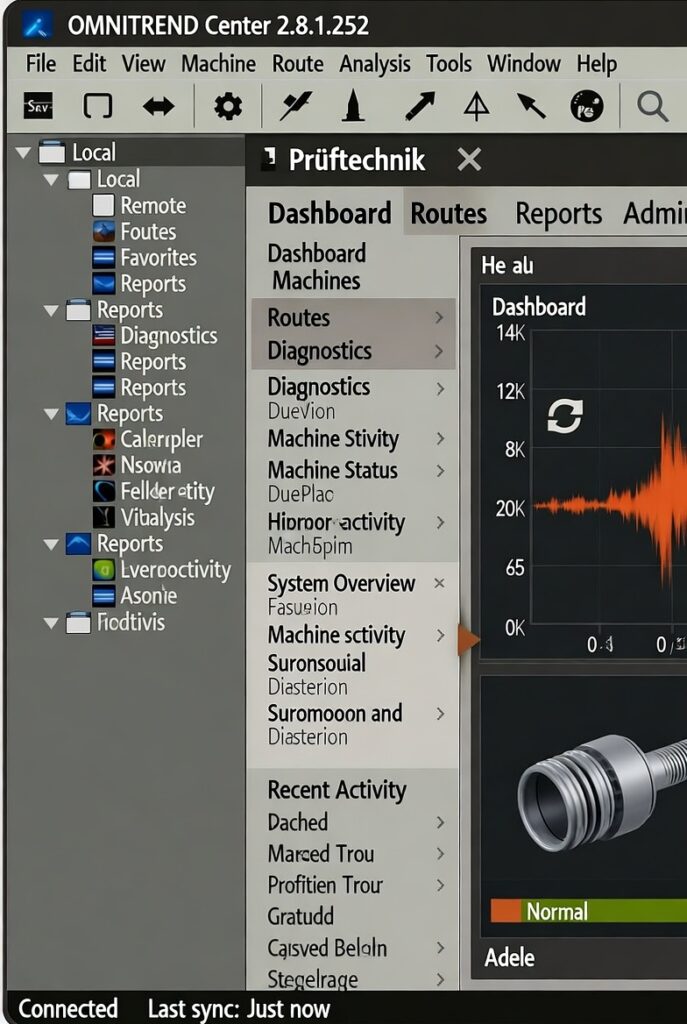Click the Save icon in toolbar
The image size is (687, 1024).
[x=39, y=106]
